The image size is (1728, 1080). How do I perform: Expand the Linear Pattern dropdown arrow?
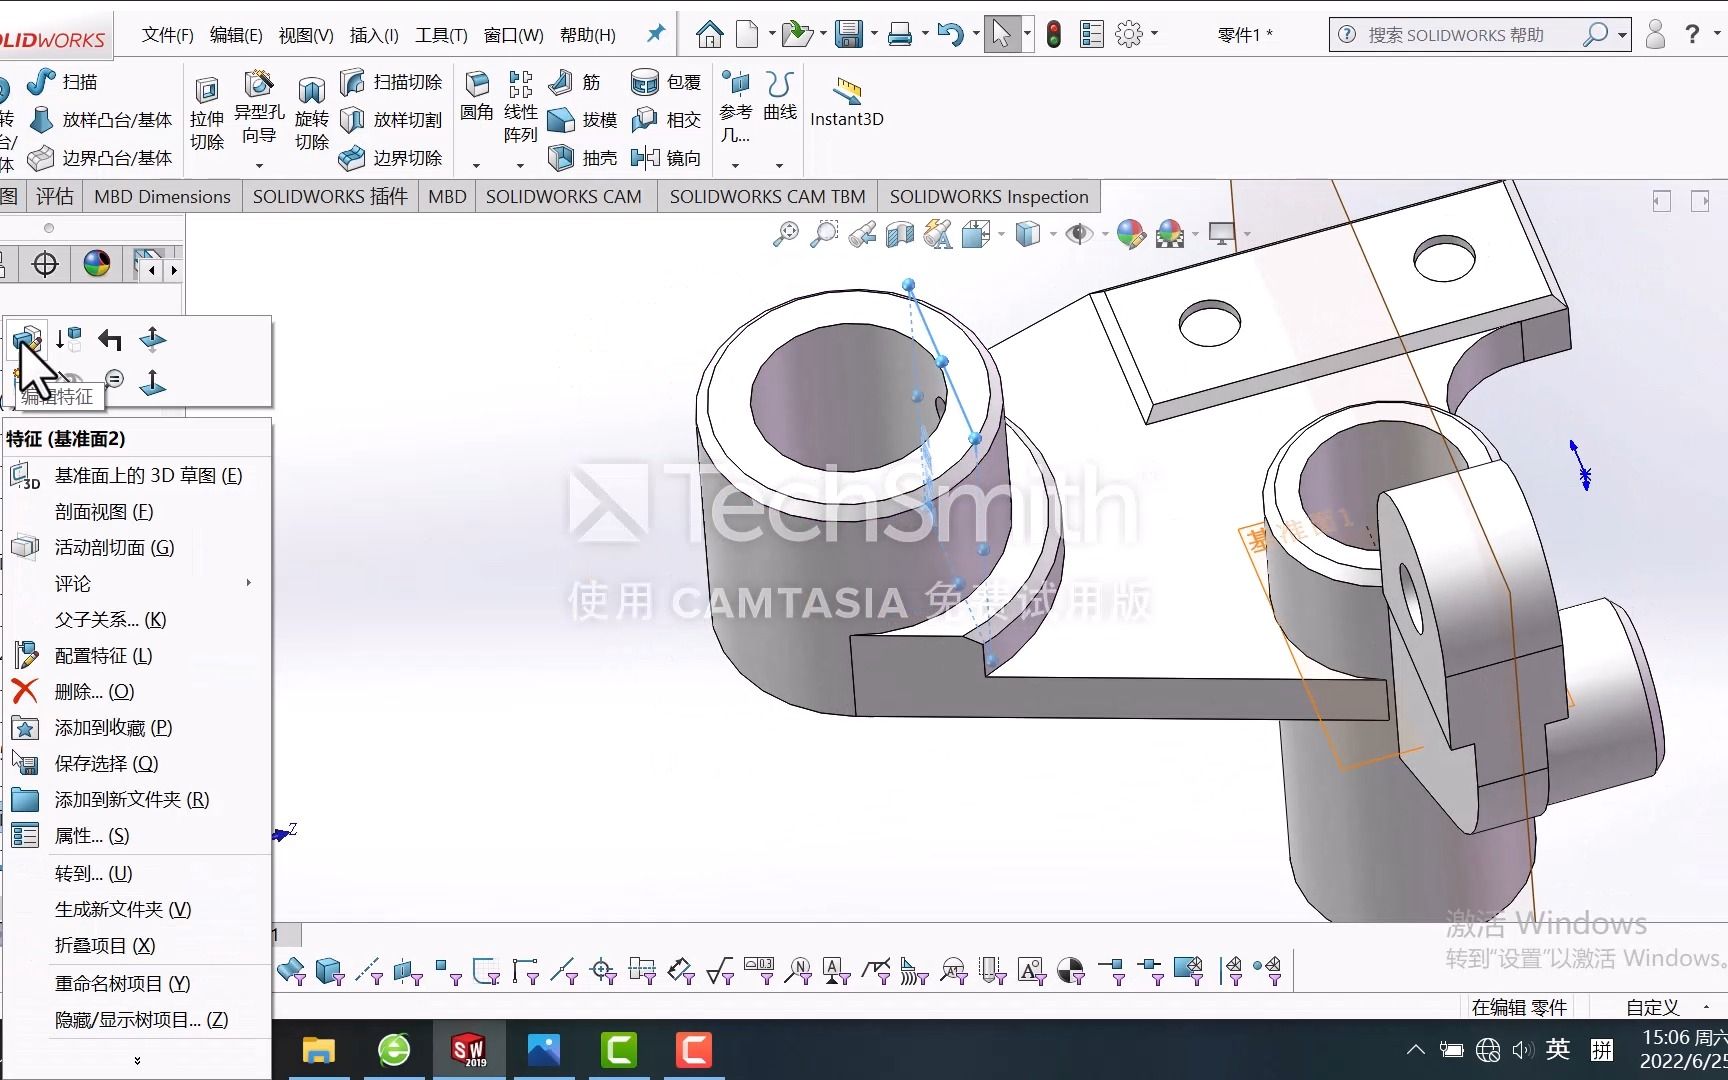click(x=520, y=165)
